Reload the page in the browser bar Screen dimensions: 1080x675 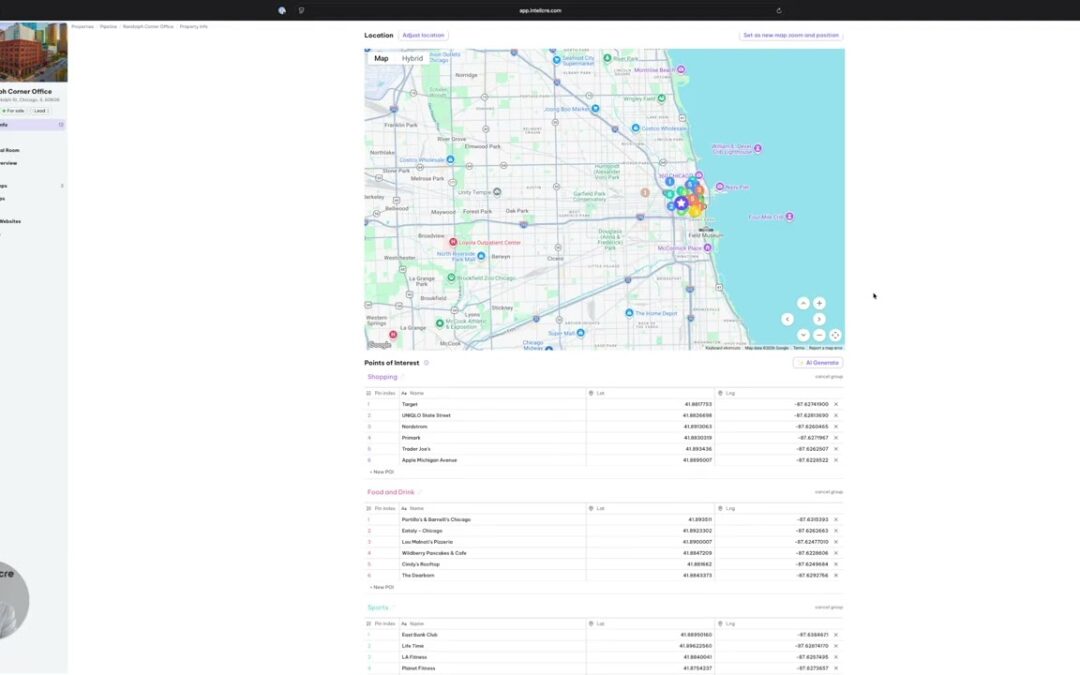(x=778, y=10)
